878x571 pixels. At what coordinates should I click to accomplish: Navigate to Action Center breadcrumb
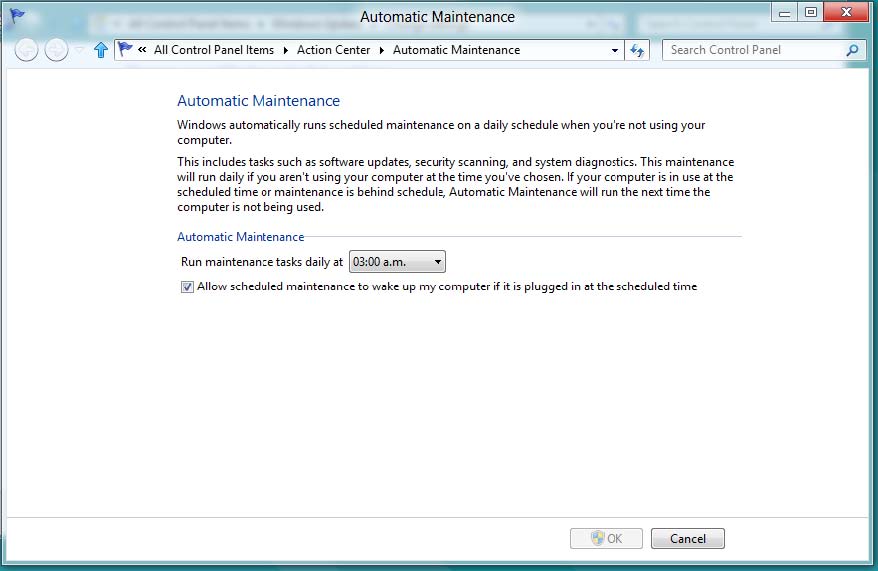coord(333,50)
